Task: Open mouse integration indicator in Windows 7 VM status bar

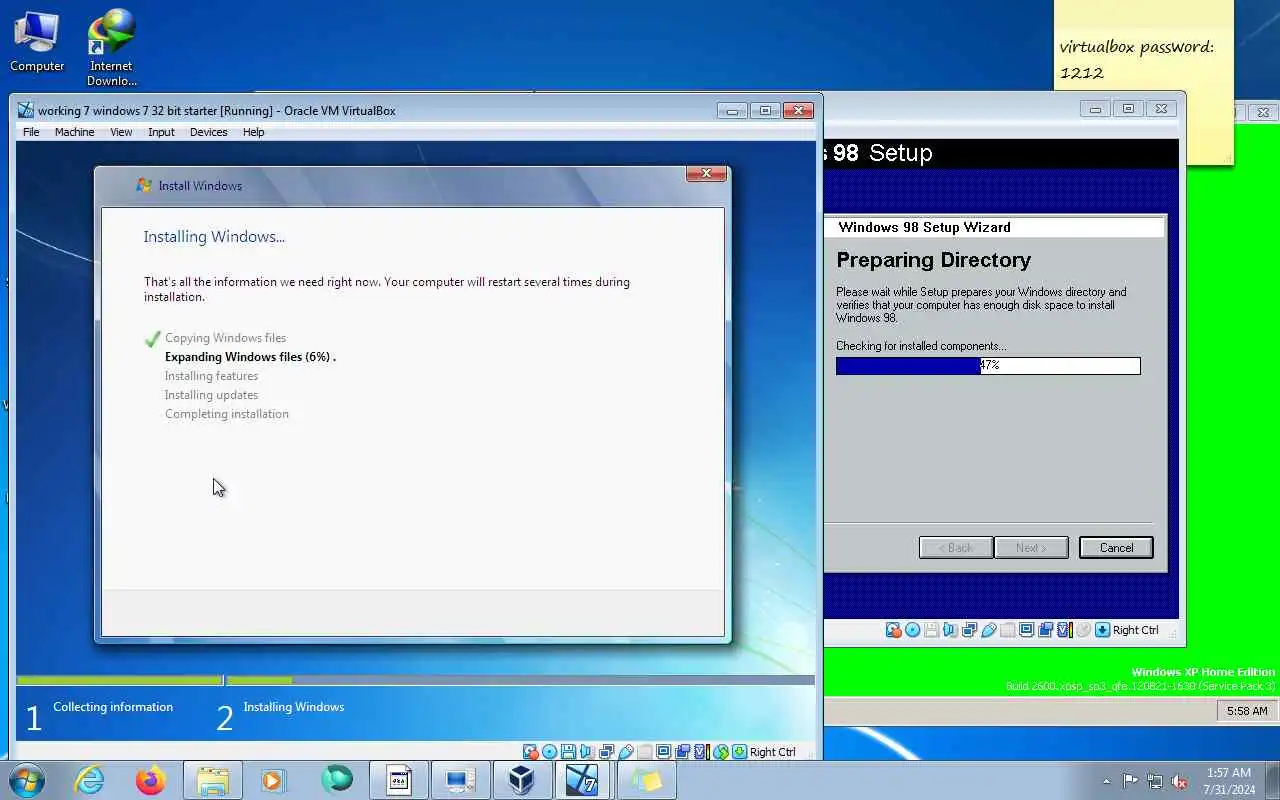Action: point(720,752)
